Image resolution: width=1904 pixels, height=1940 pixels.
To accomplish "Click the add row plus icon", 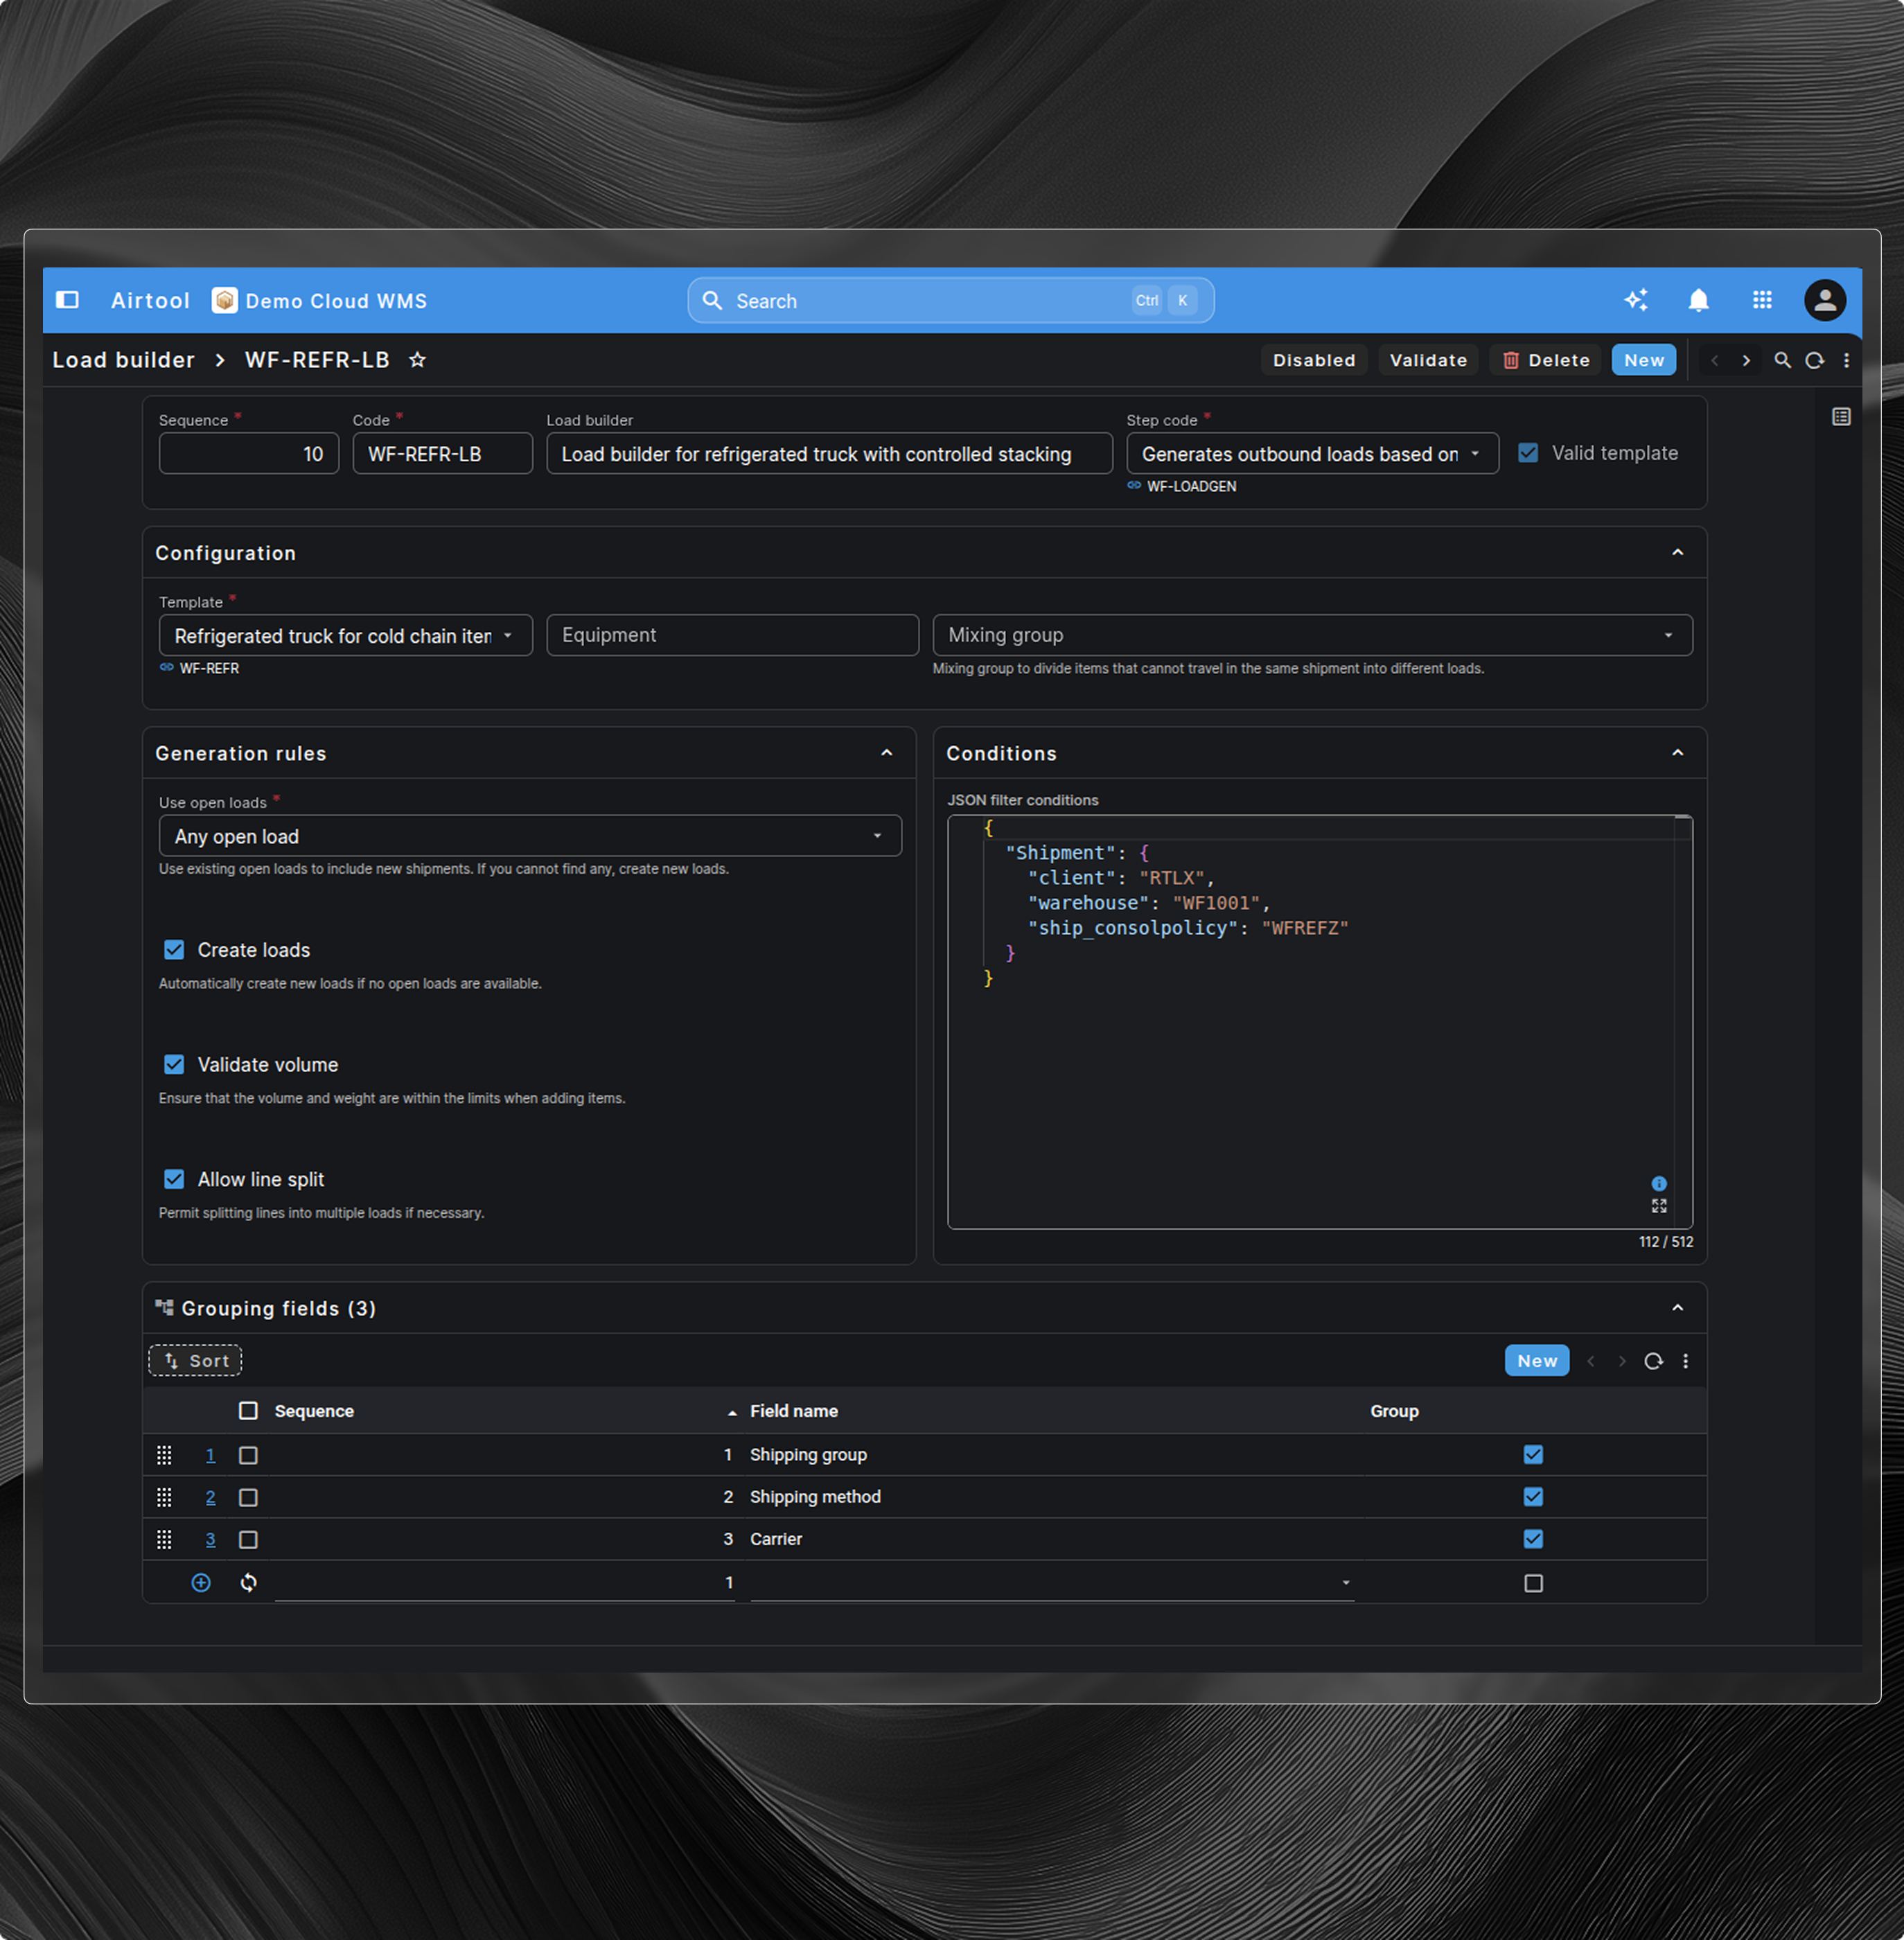I will [201, 1582].
